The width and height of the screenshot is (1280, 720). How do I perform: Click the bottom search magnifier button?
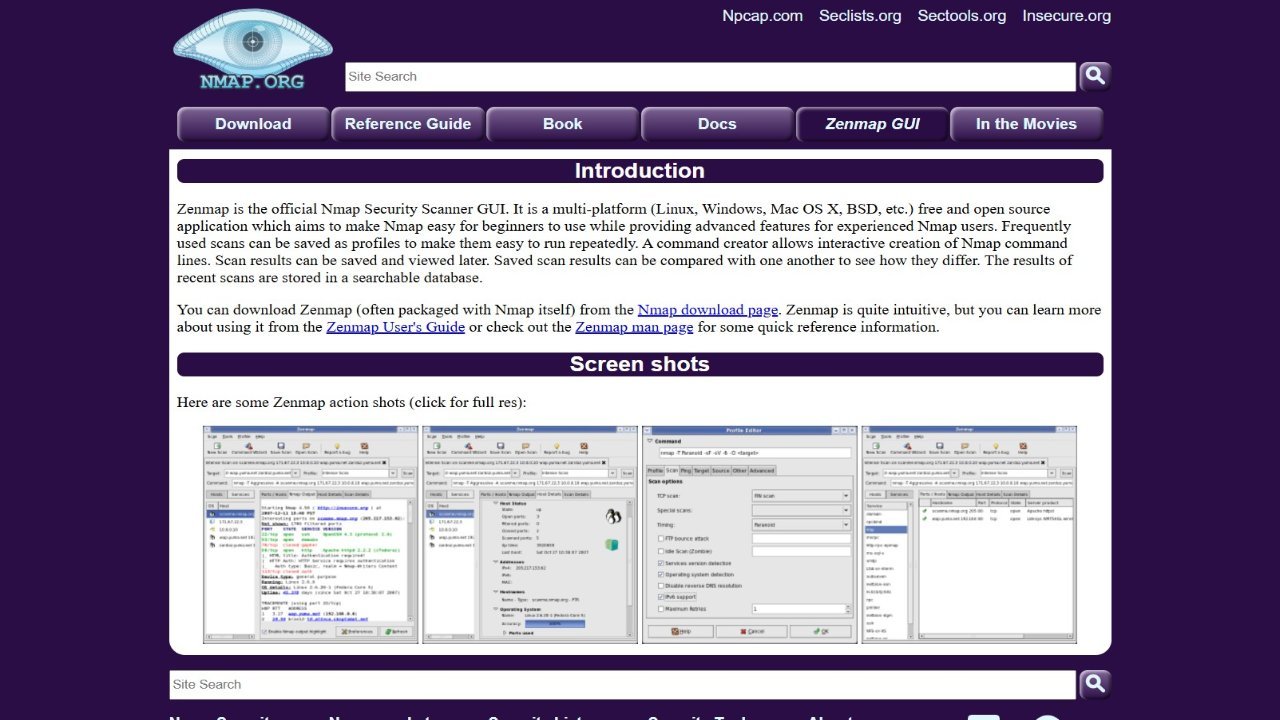pyautogui.click(x=1095, y=684)
